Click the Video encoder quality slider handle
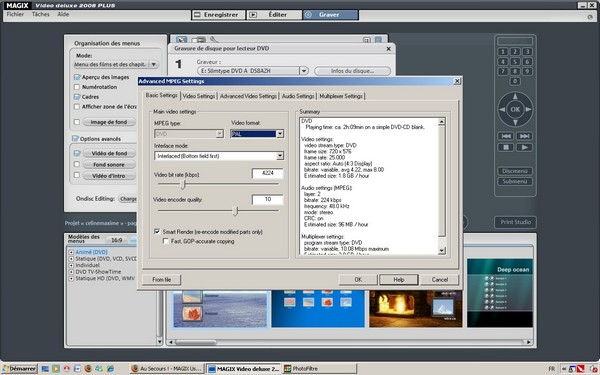 235,211
